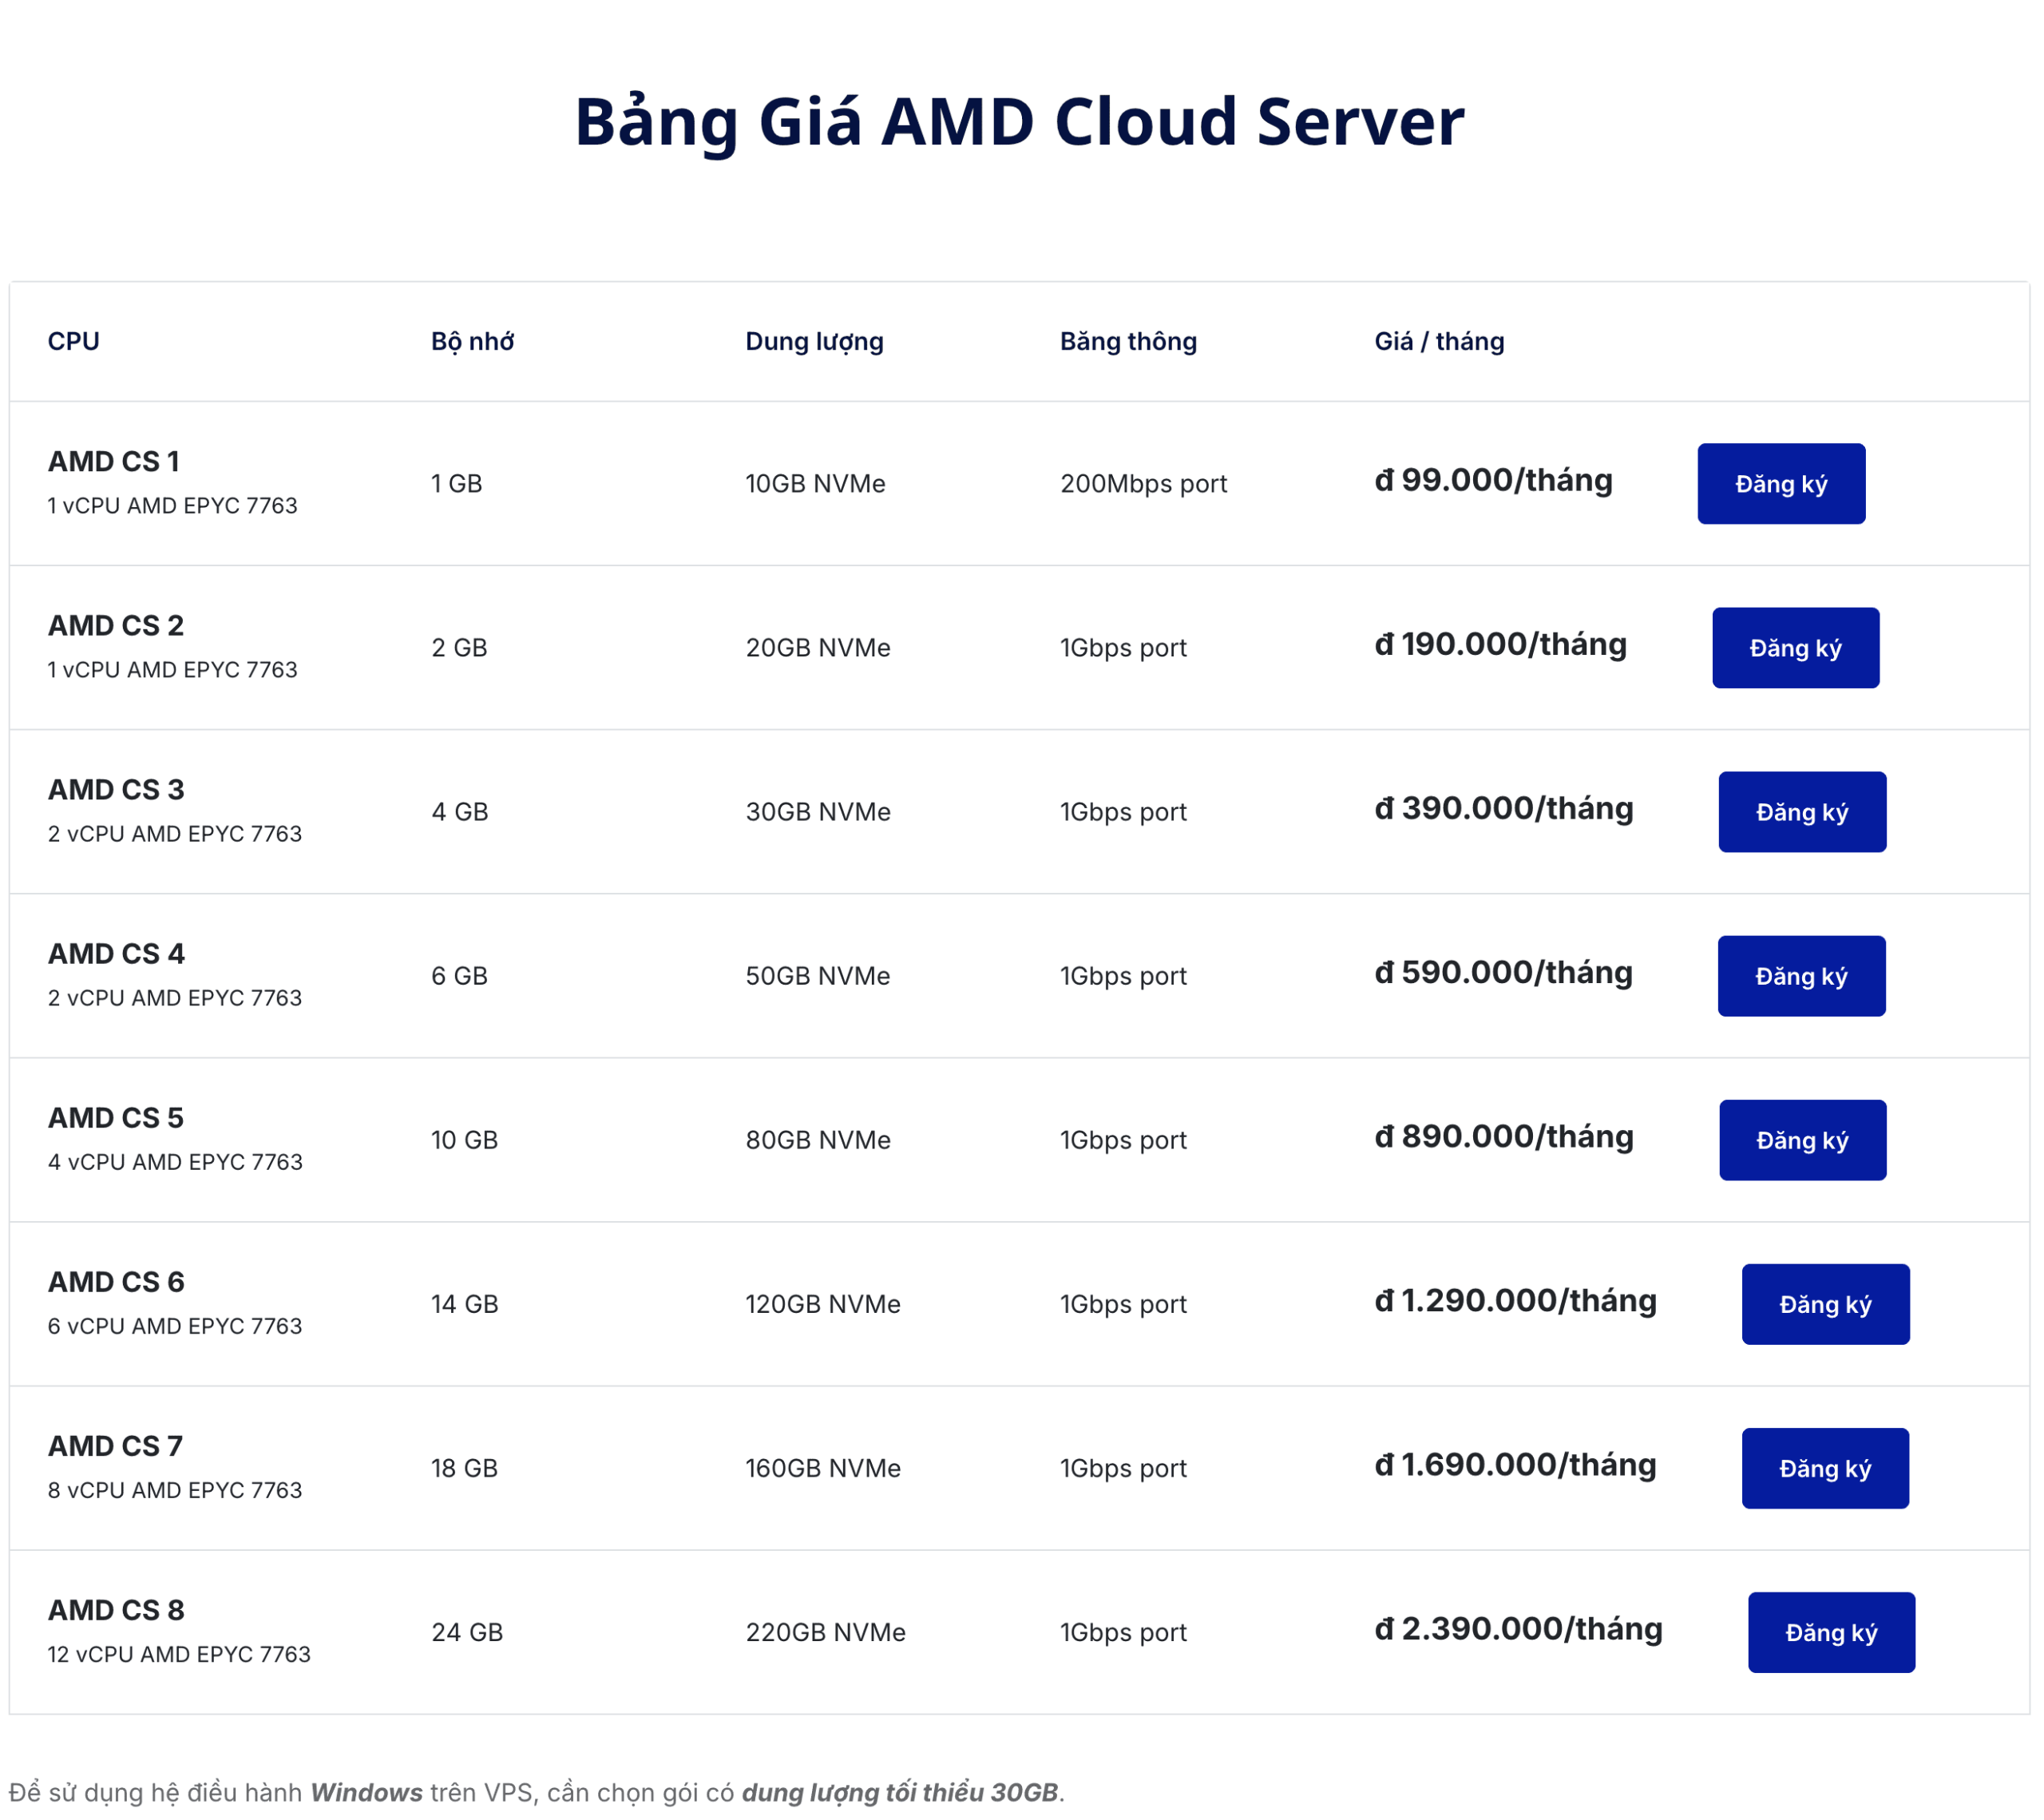
Task: Click Đăng ký for AMD CS 1
Action: (1780, 484)
